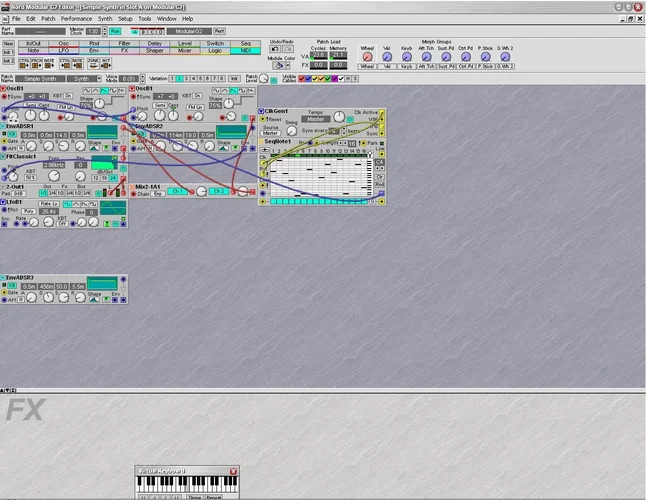The image size is (646, 500).
Task: Select sine waveform in LfoB1 module
Action: [x=67, y=204]
